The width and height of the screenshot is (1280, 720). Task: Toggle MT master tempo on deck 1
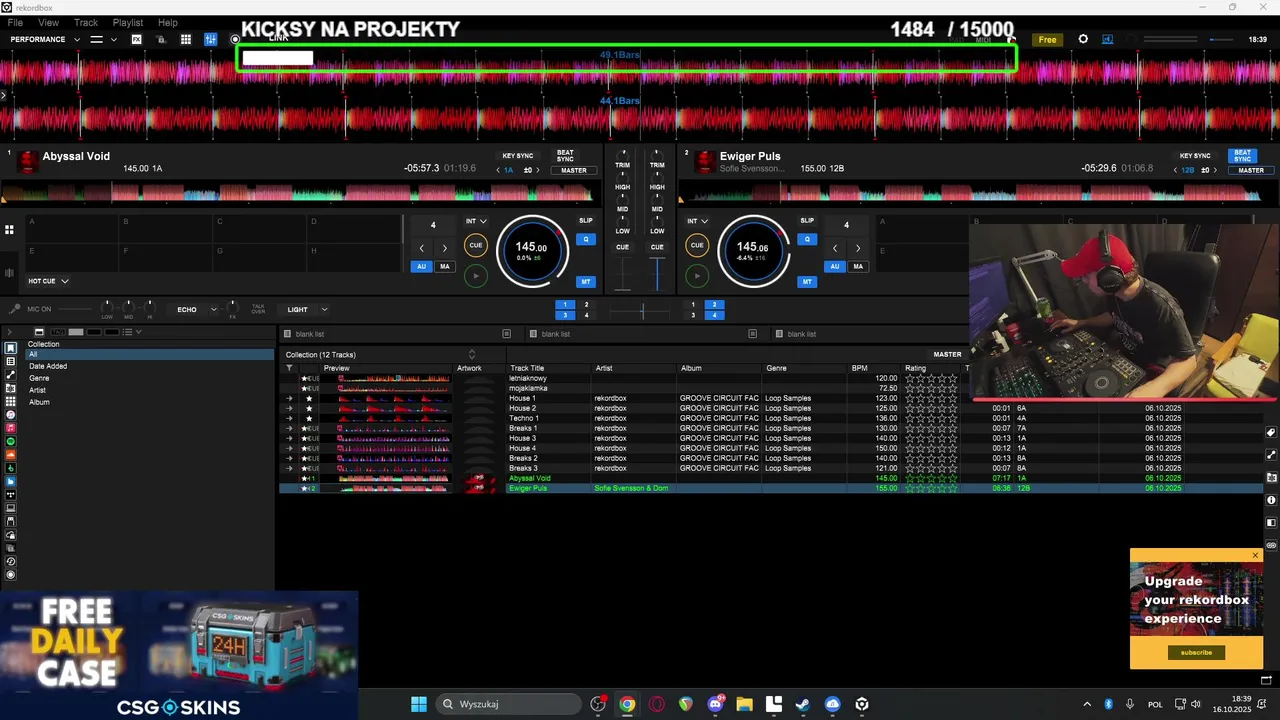tap(586, 282)
